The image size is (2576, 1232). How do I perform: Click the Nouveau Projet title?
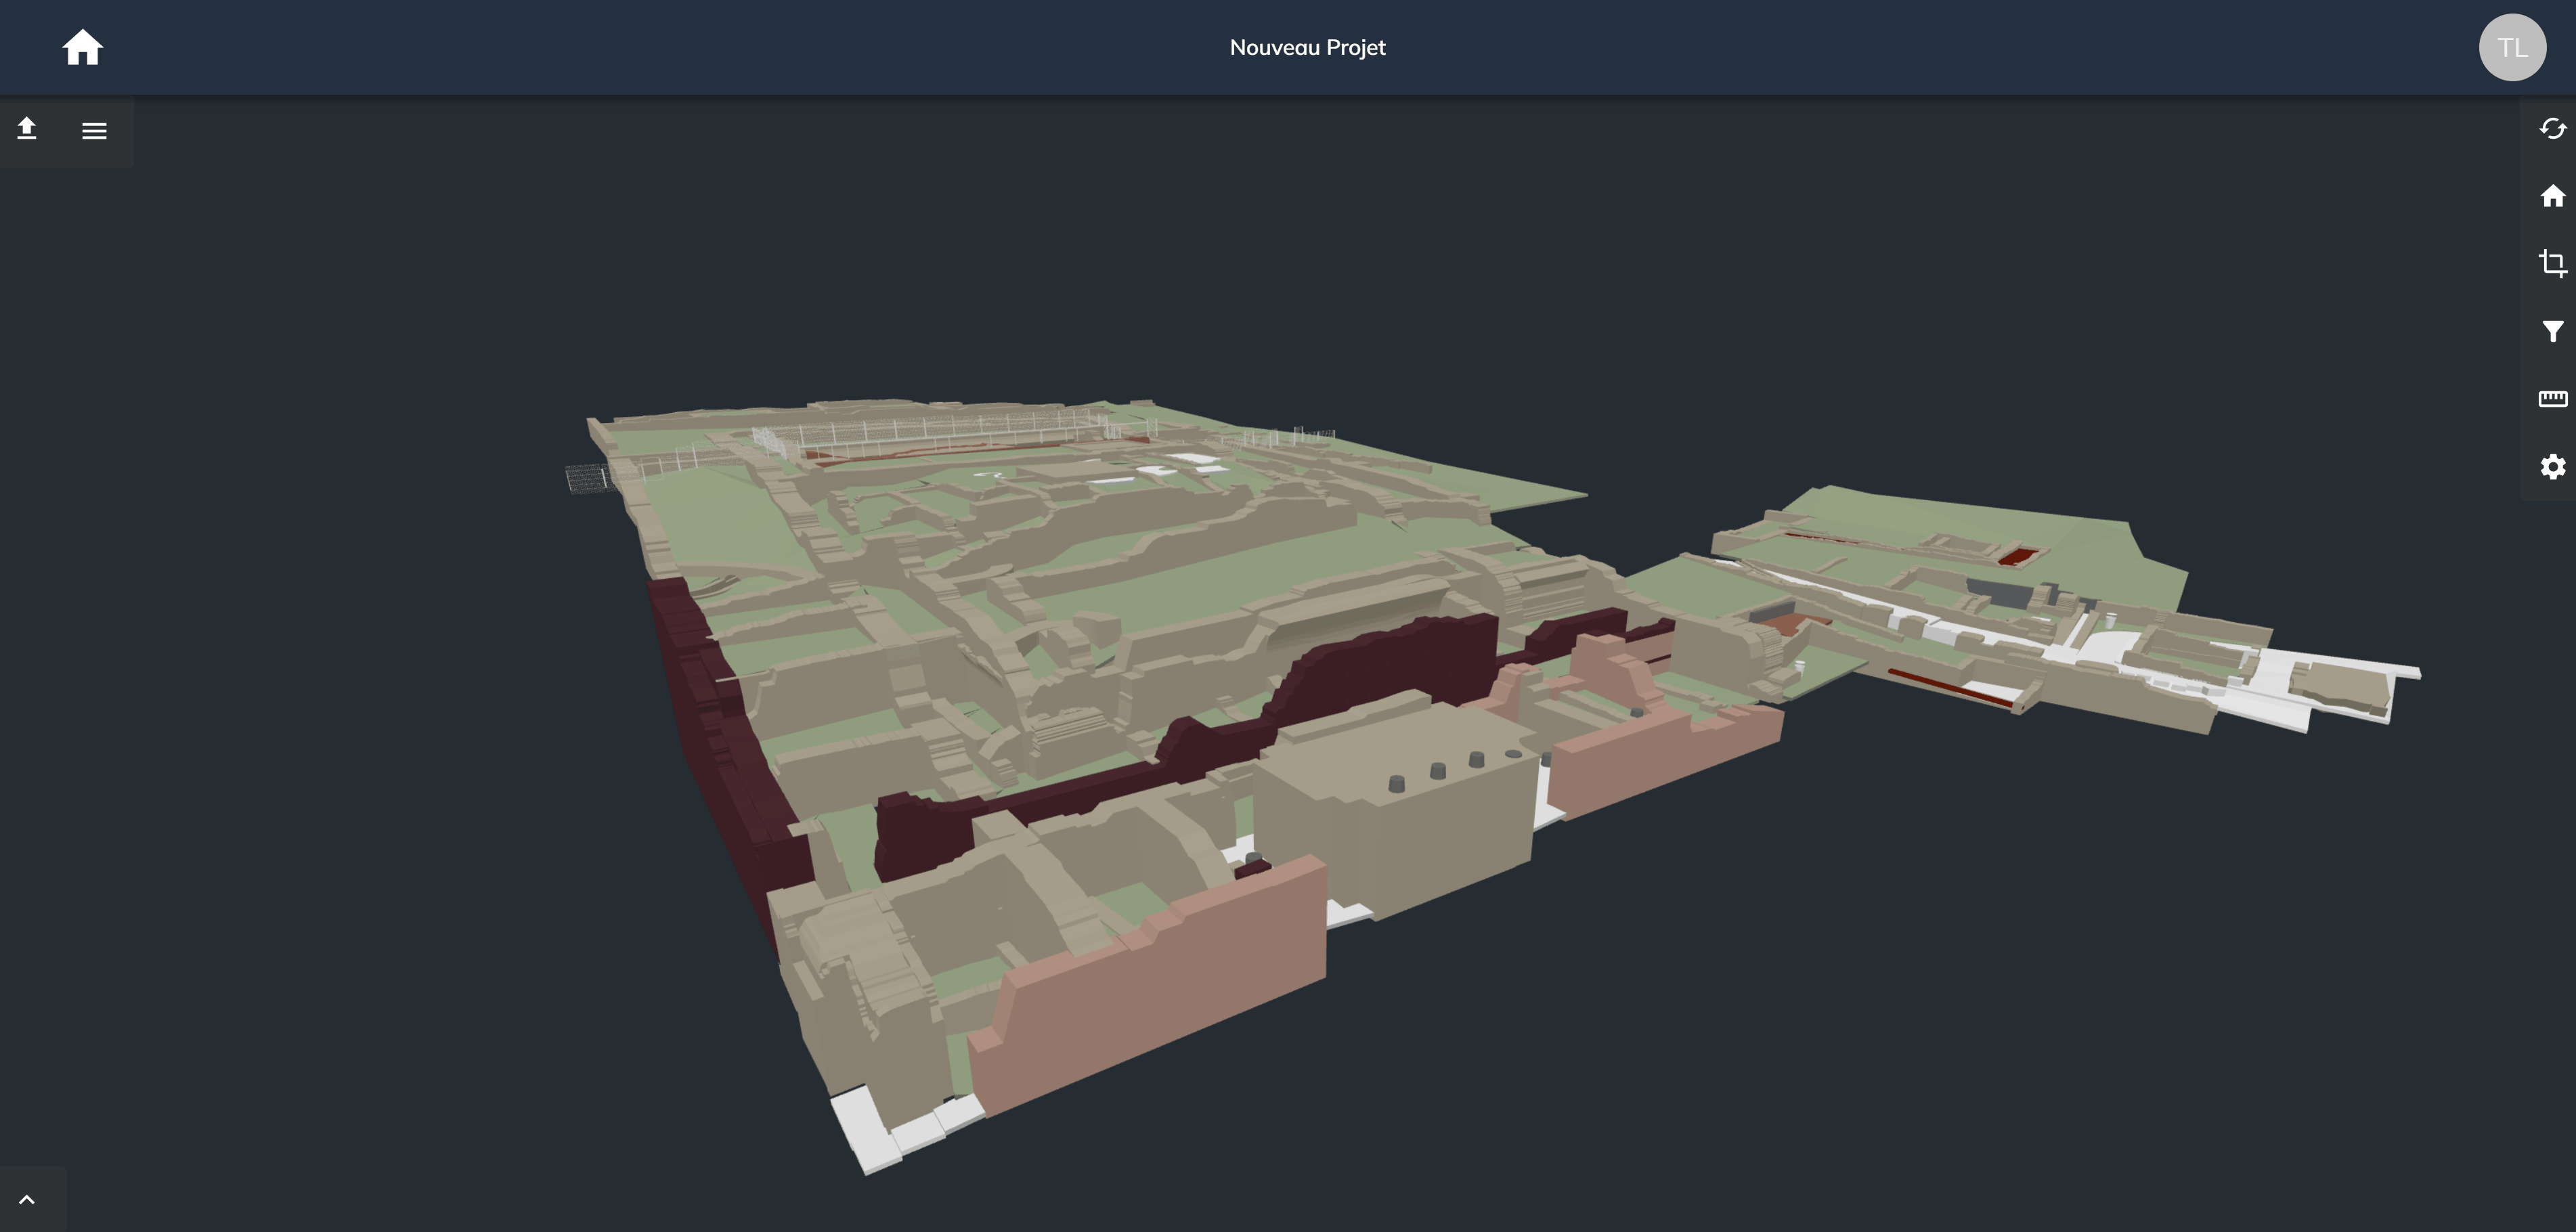click(1307, 47)
